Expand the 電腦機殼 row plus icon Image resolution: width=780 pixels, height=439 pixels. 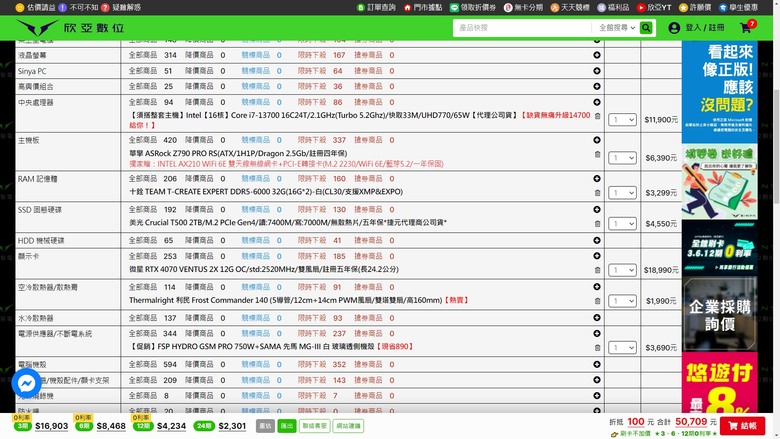point(597,364)
